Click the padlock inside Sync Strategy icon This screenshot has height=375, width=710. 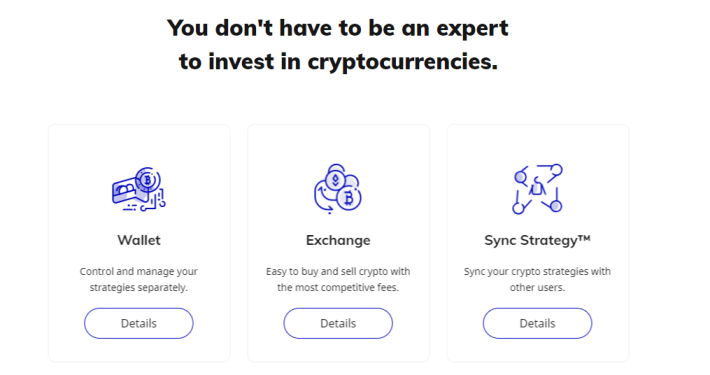(x=537, y=186)
